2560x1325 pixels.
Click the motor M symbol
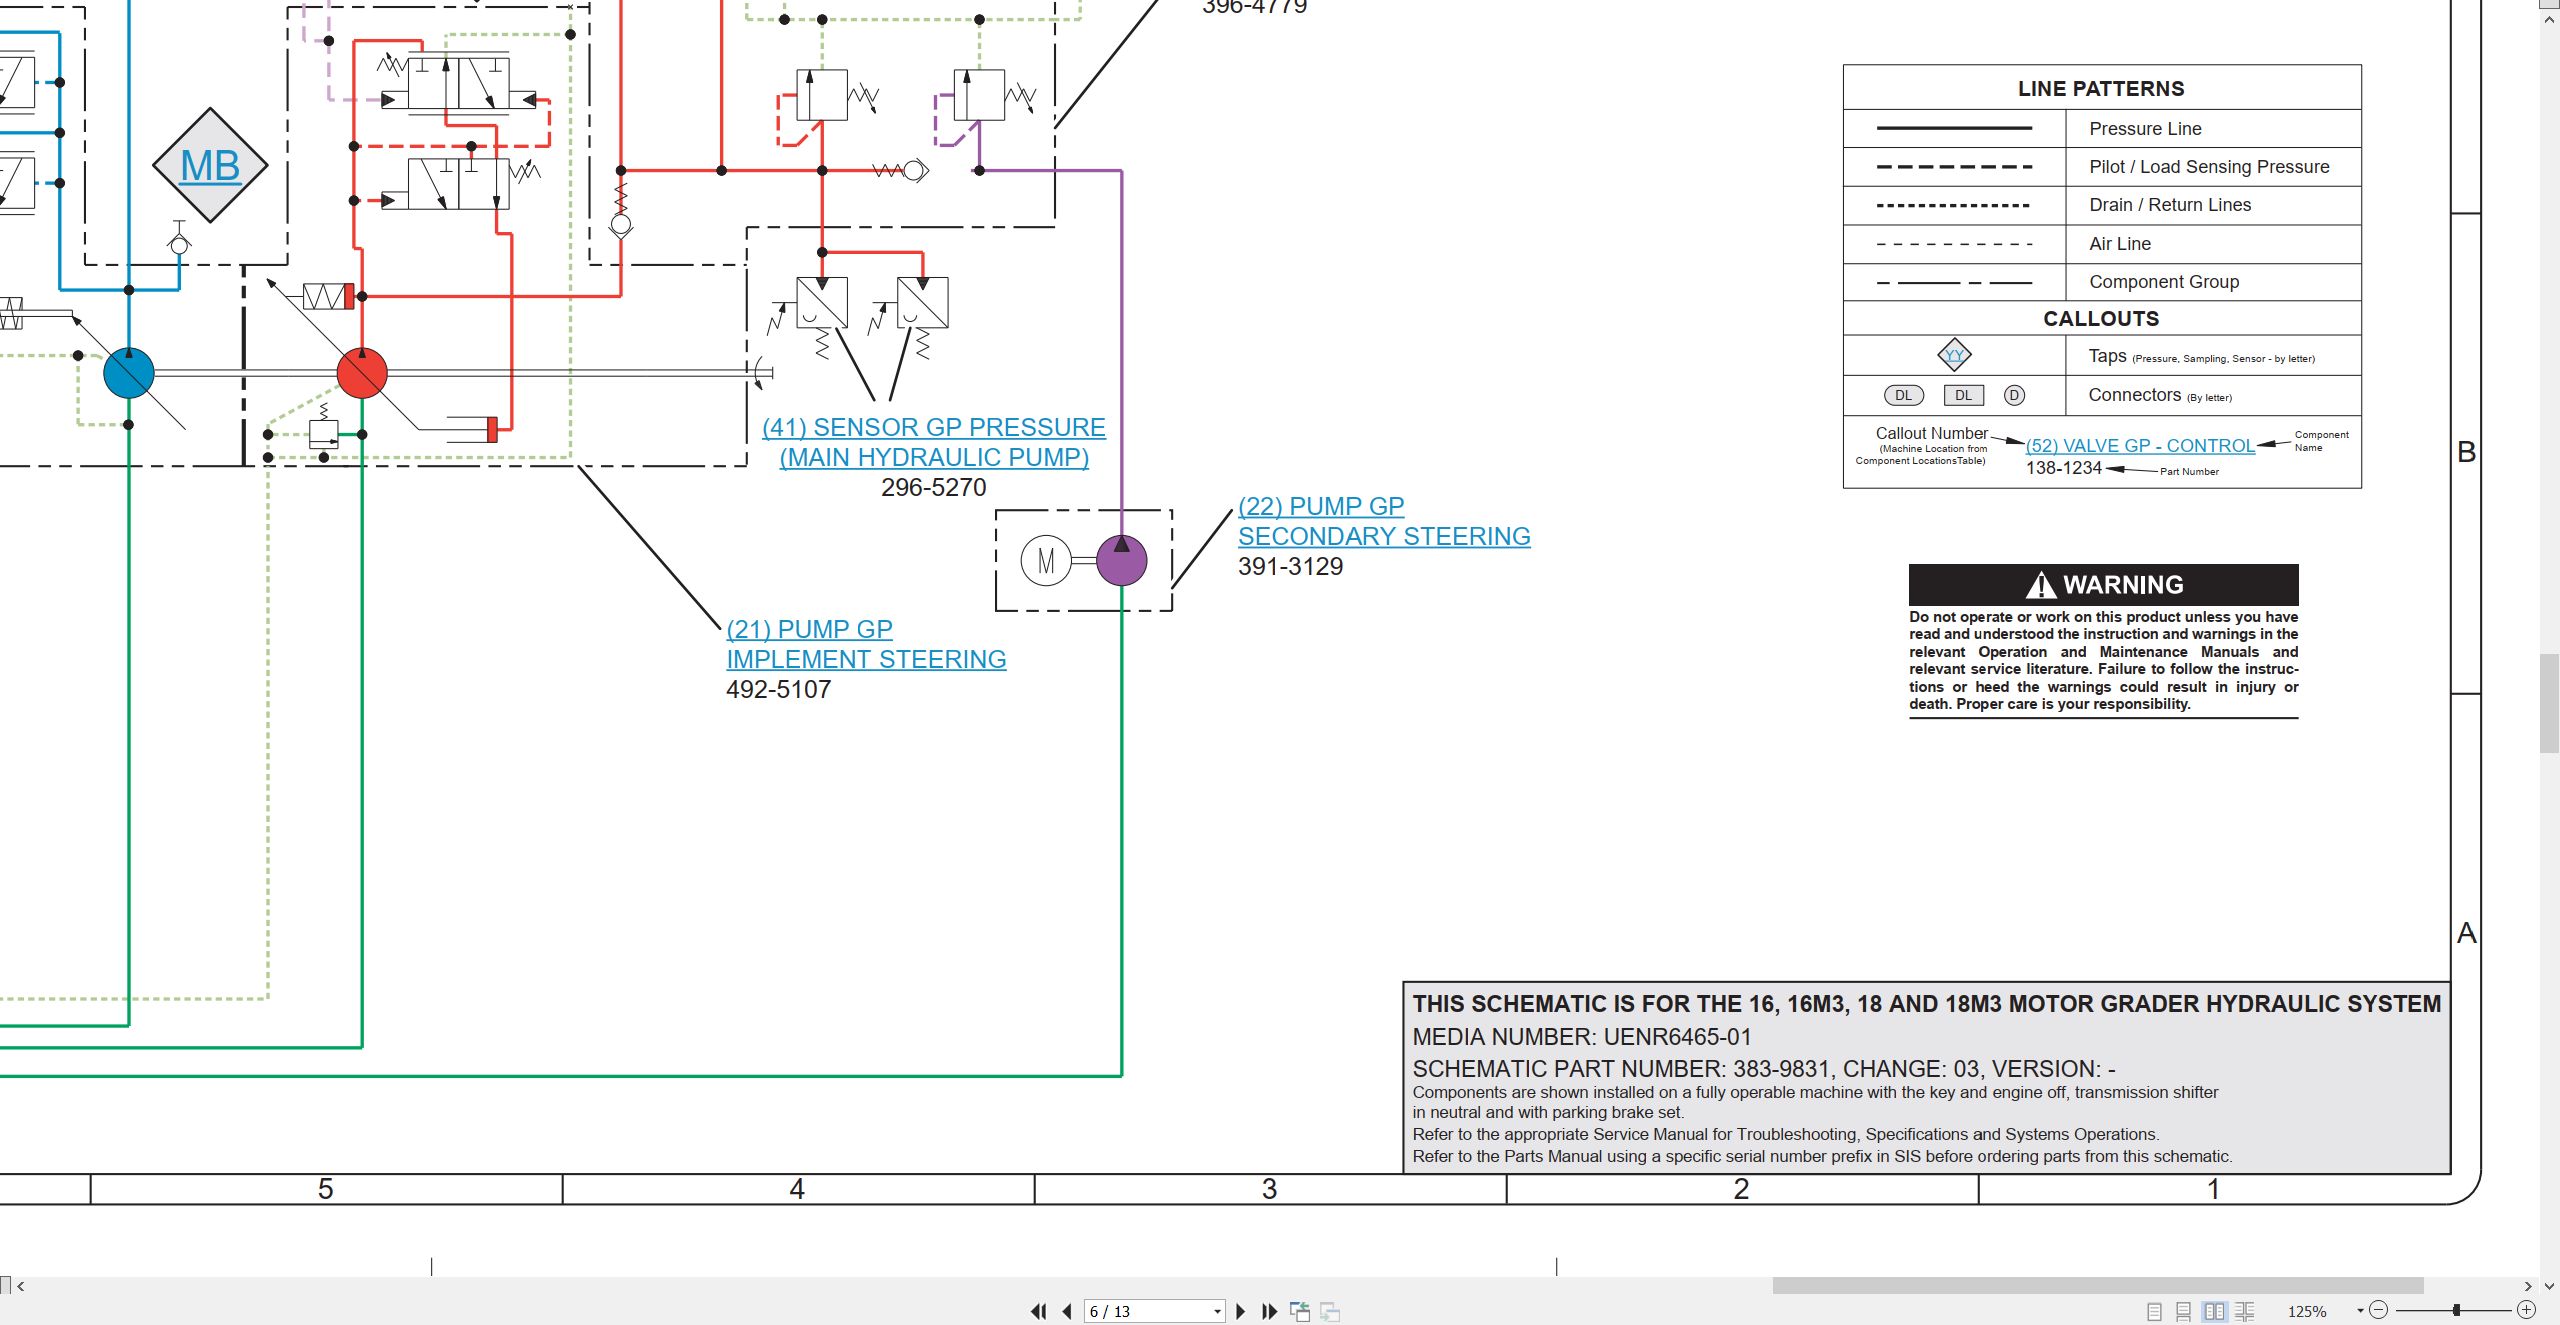pos(1046,560)
